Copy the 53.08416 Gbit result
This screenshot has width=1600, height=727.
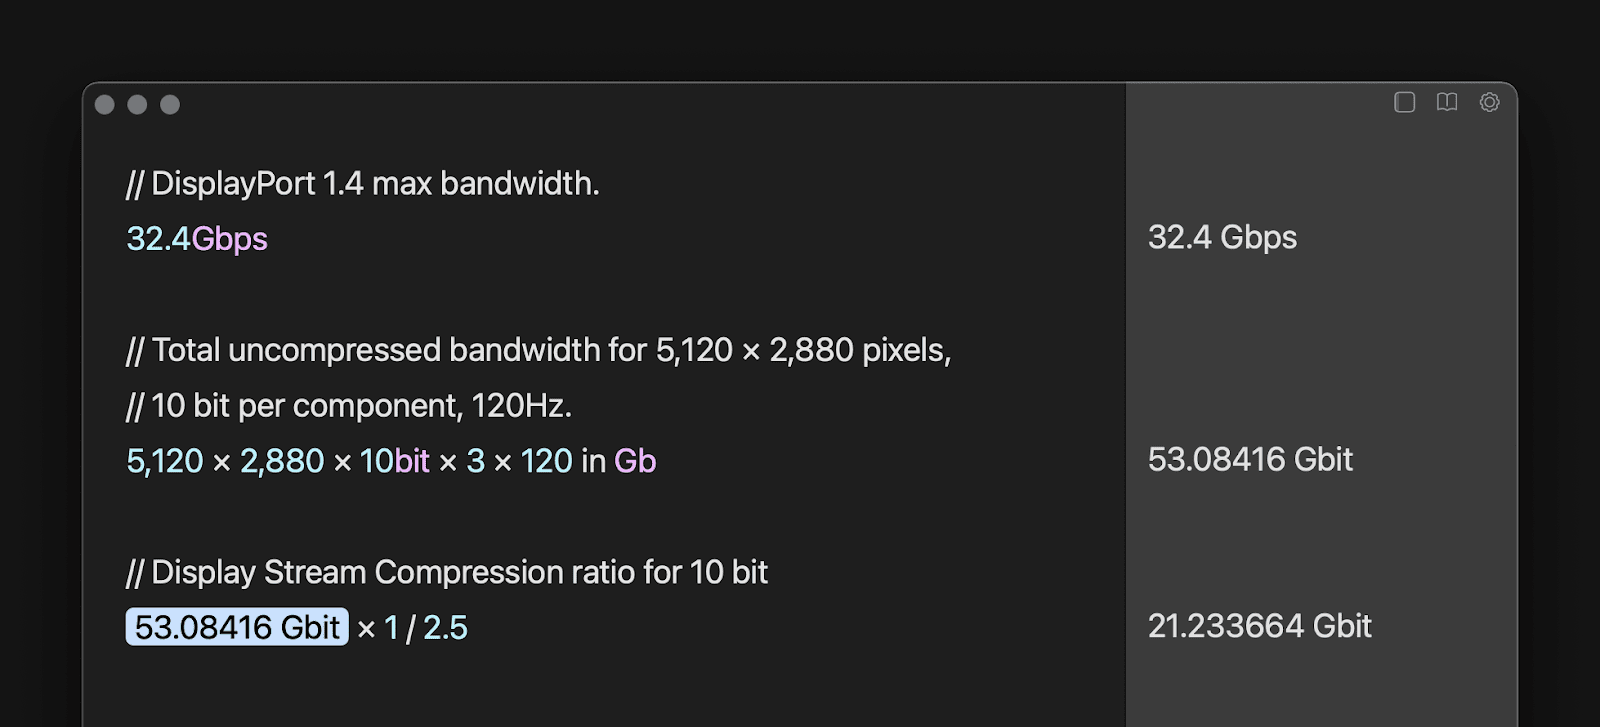click(1250, 460)
